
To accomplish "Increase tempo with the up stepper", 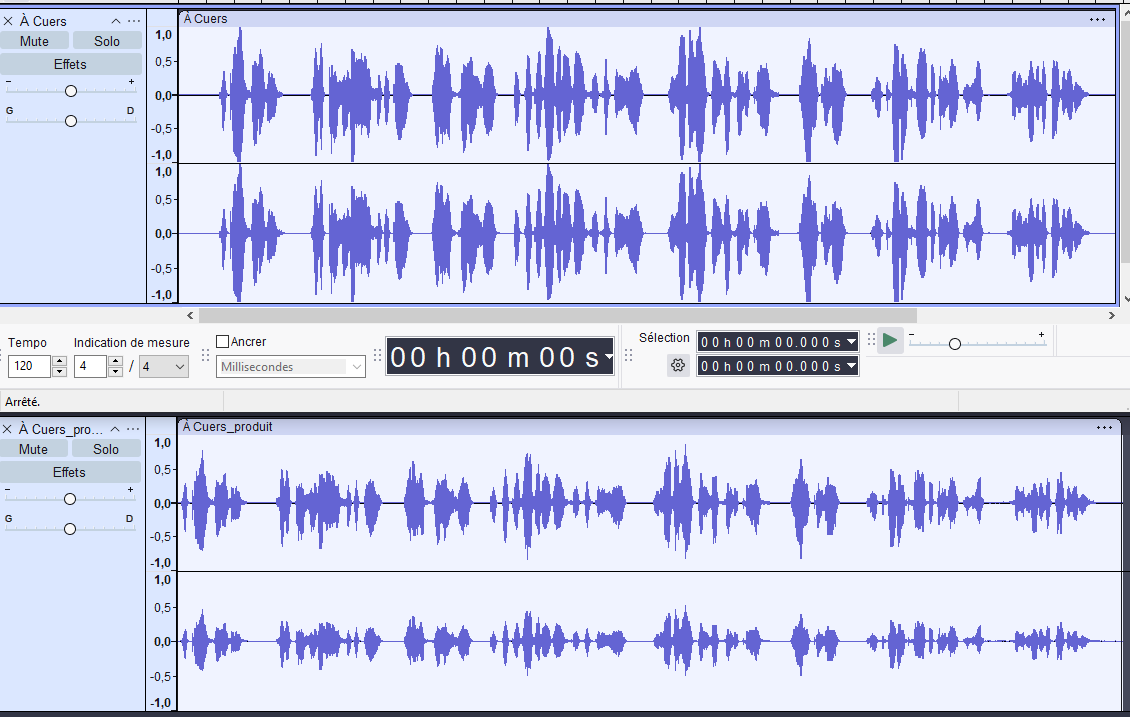I will coord(60,361).
